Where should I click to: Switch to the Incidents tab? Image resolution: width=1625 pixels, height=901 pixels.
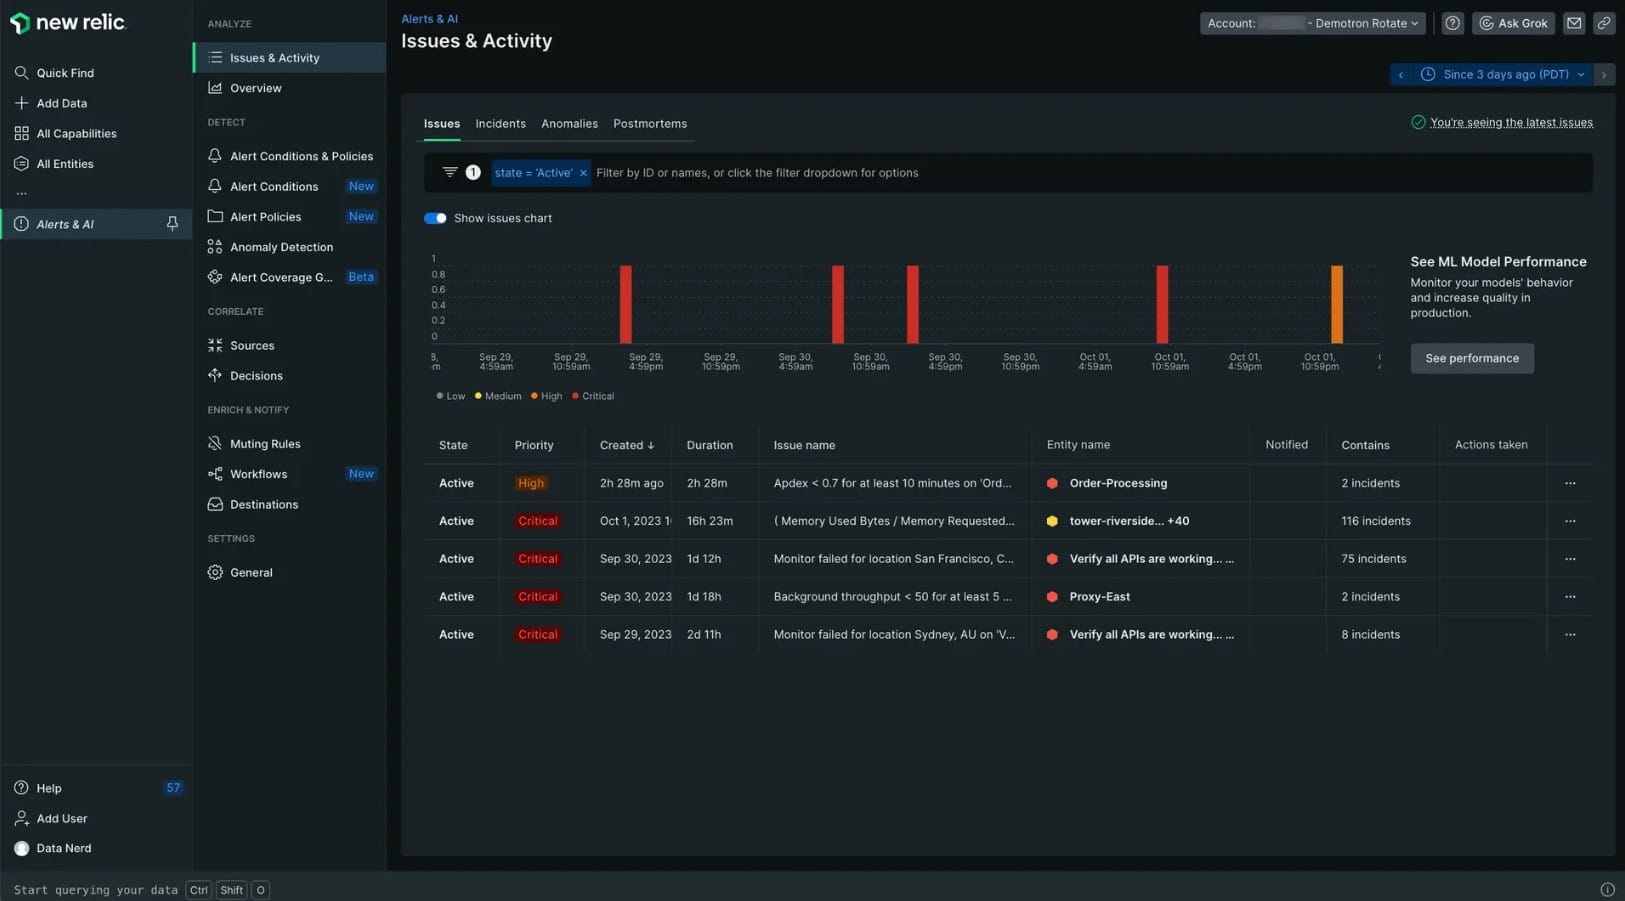pyautogui.click(x=500, y=123)
